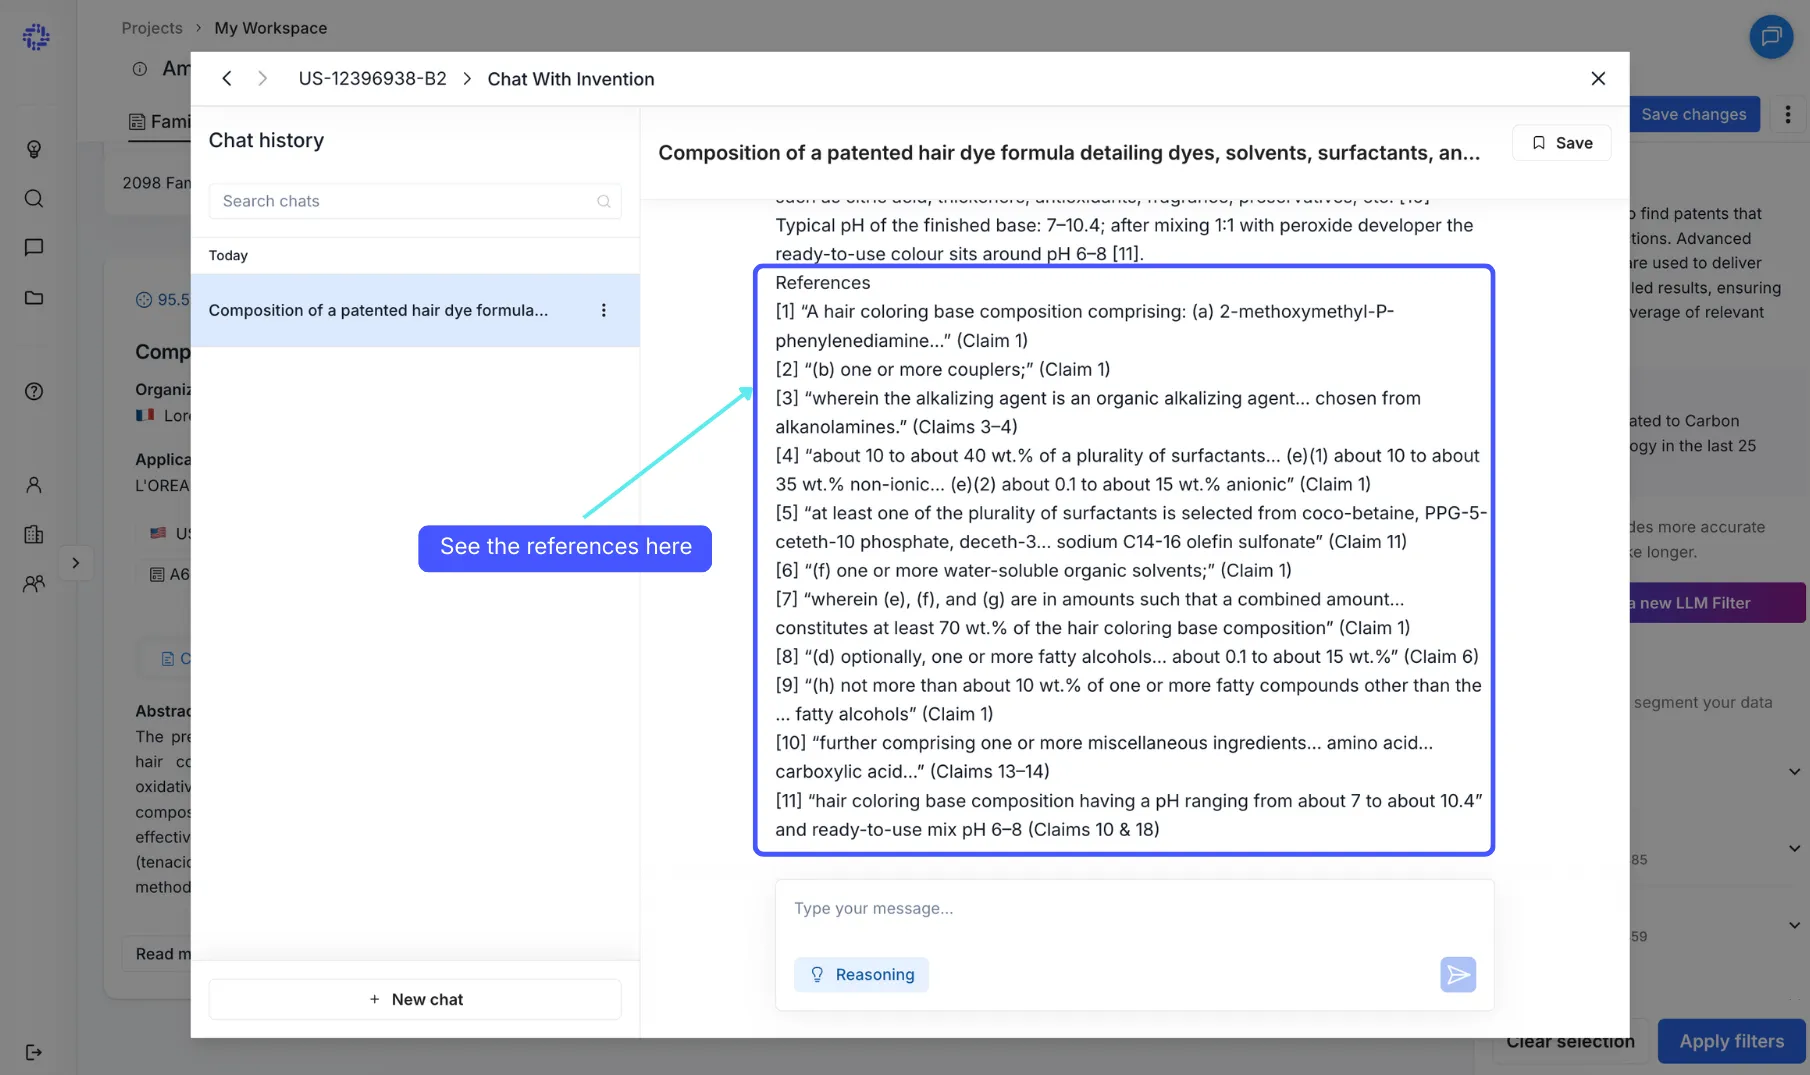Open the team members sidebar icon
Image resolution: width=1810 pixels, height=1075 pixels.
[x=34, y=583]
